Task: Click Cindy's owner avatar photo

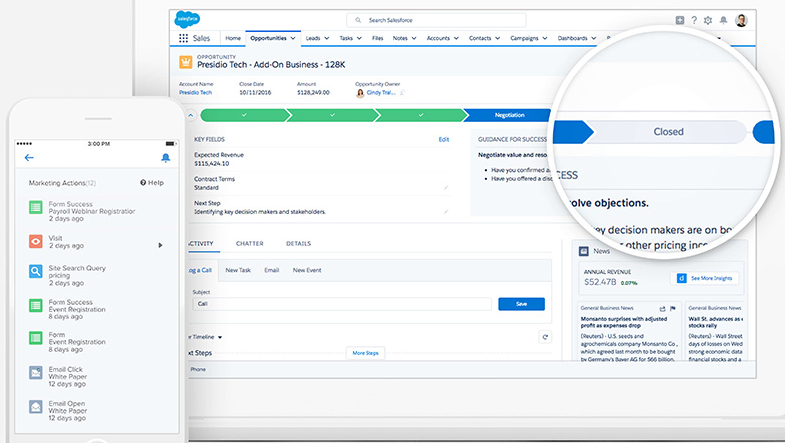Action: click(360, 93)
